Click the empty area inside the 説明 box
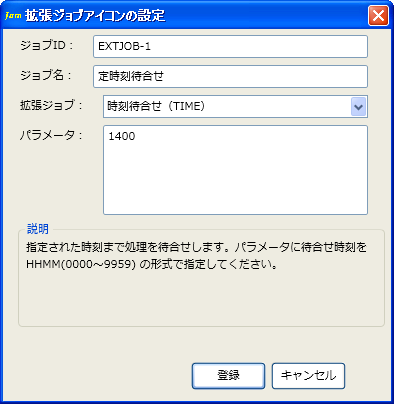 coord(201,298)
